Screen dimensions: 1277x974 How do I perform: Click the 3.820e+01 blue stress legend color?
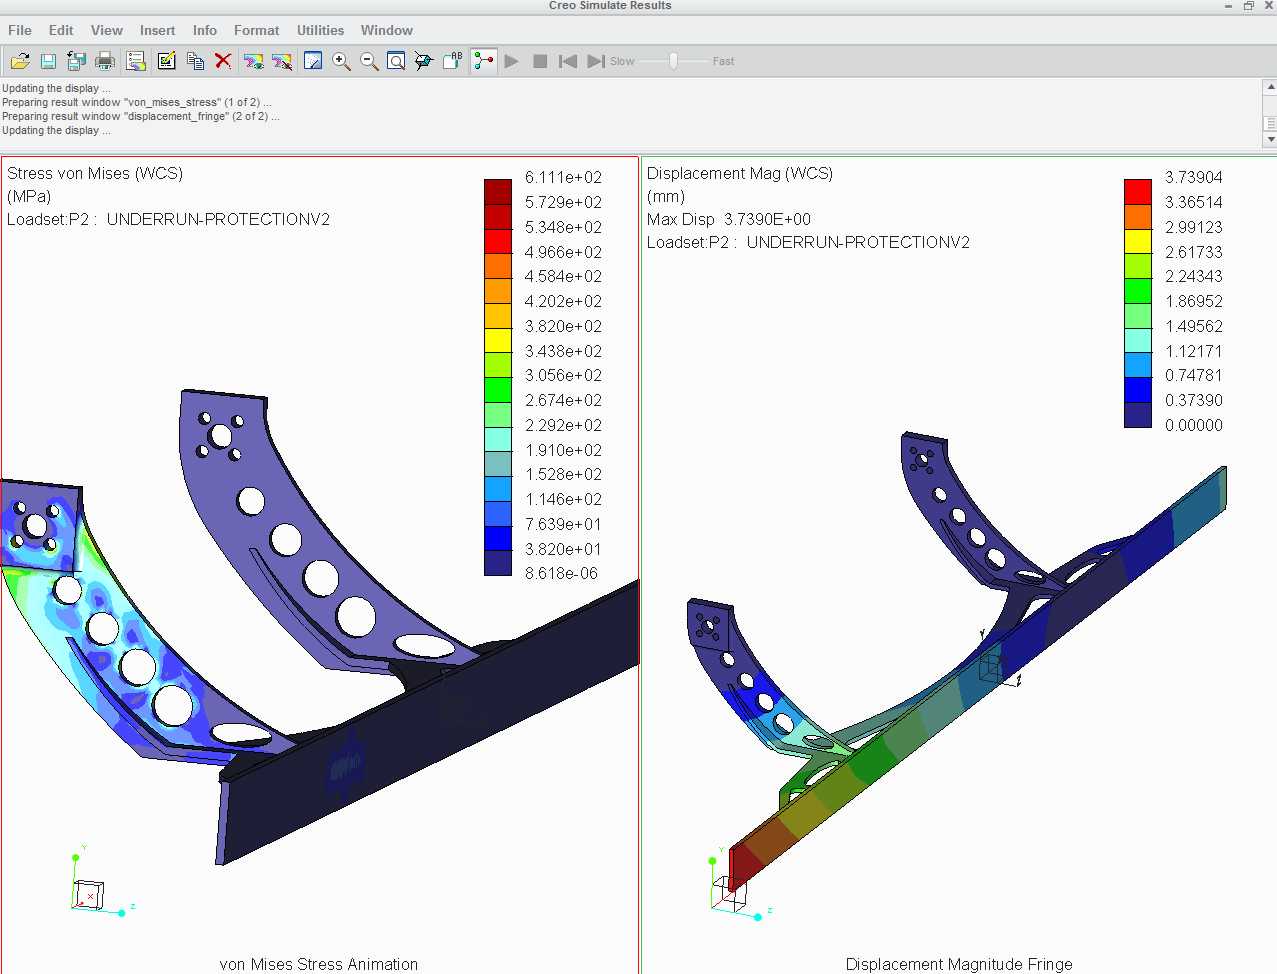tap(498, 537)
